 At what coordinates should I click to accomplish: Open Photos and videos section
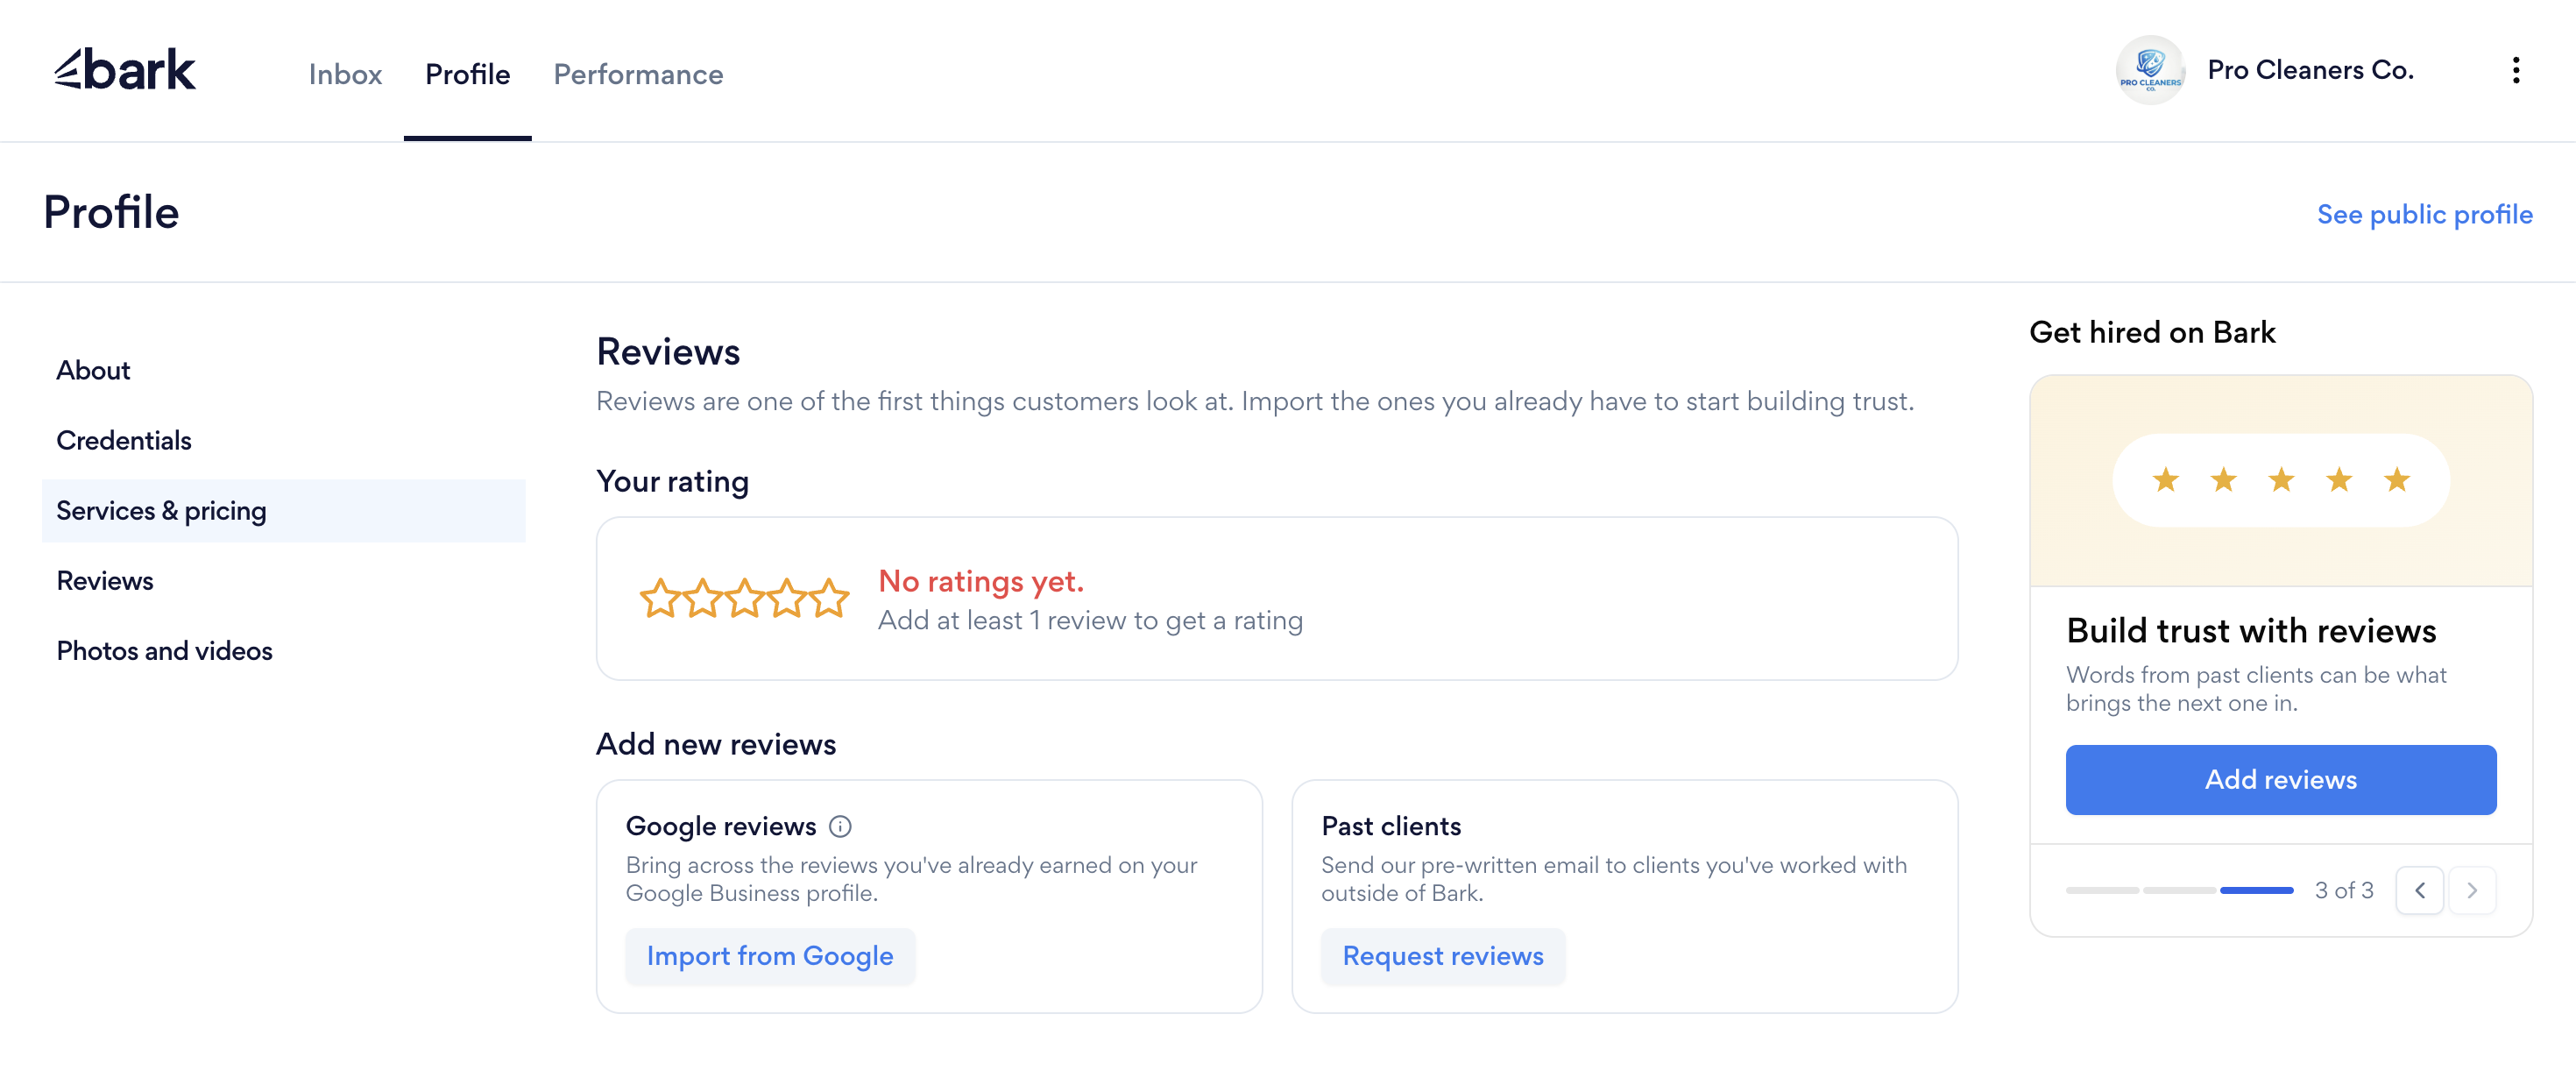tap(164, 650)
